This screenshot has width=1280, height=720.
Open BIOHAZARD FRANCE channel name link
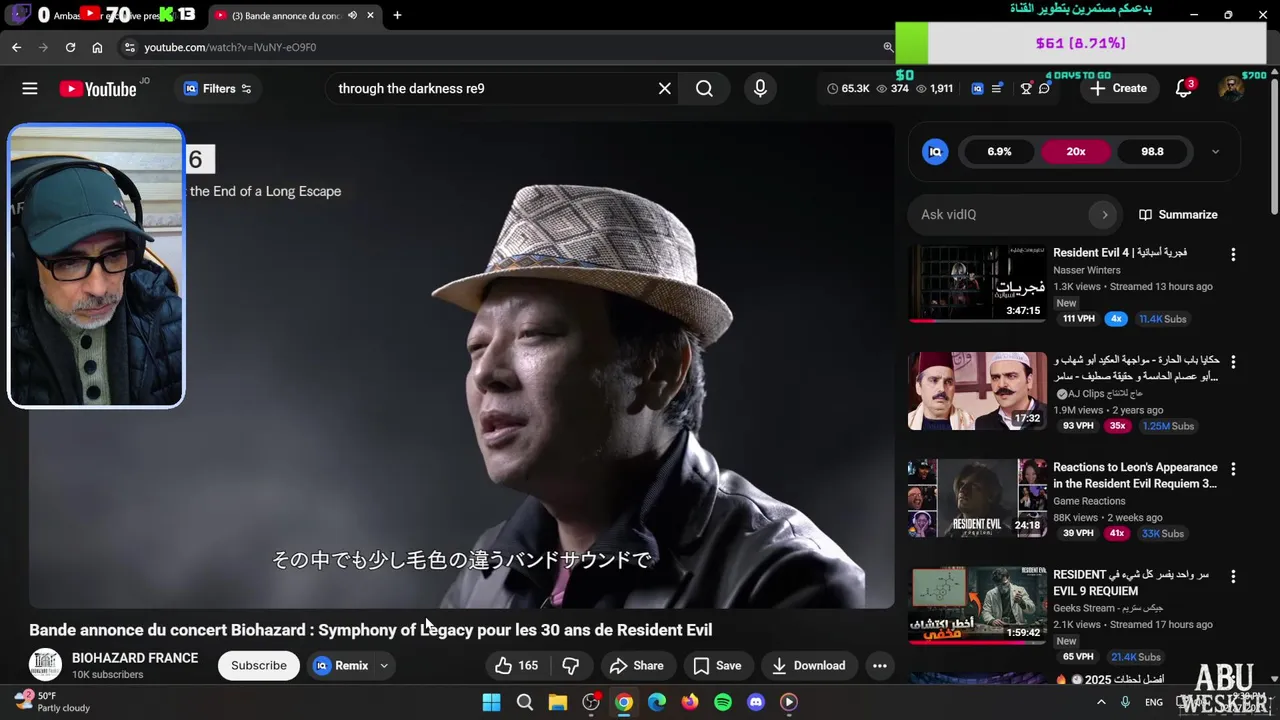point(135,658)
